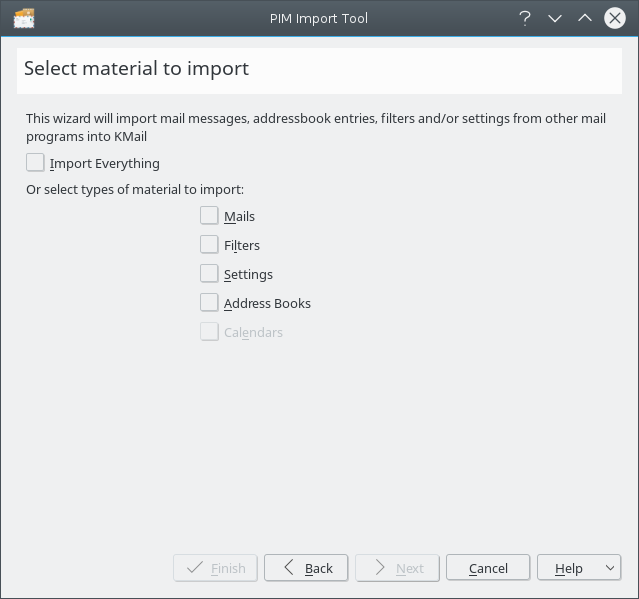Click the wizard description paragraph text
Image resolution: width=639 pixels, height=599 pixels.
(315, 127)
